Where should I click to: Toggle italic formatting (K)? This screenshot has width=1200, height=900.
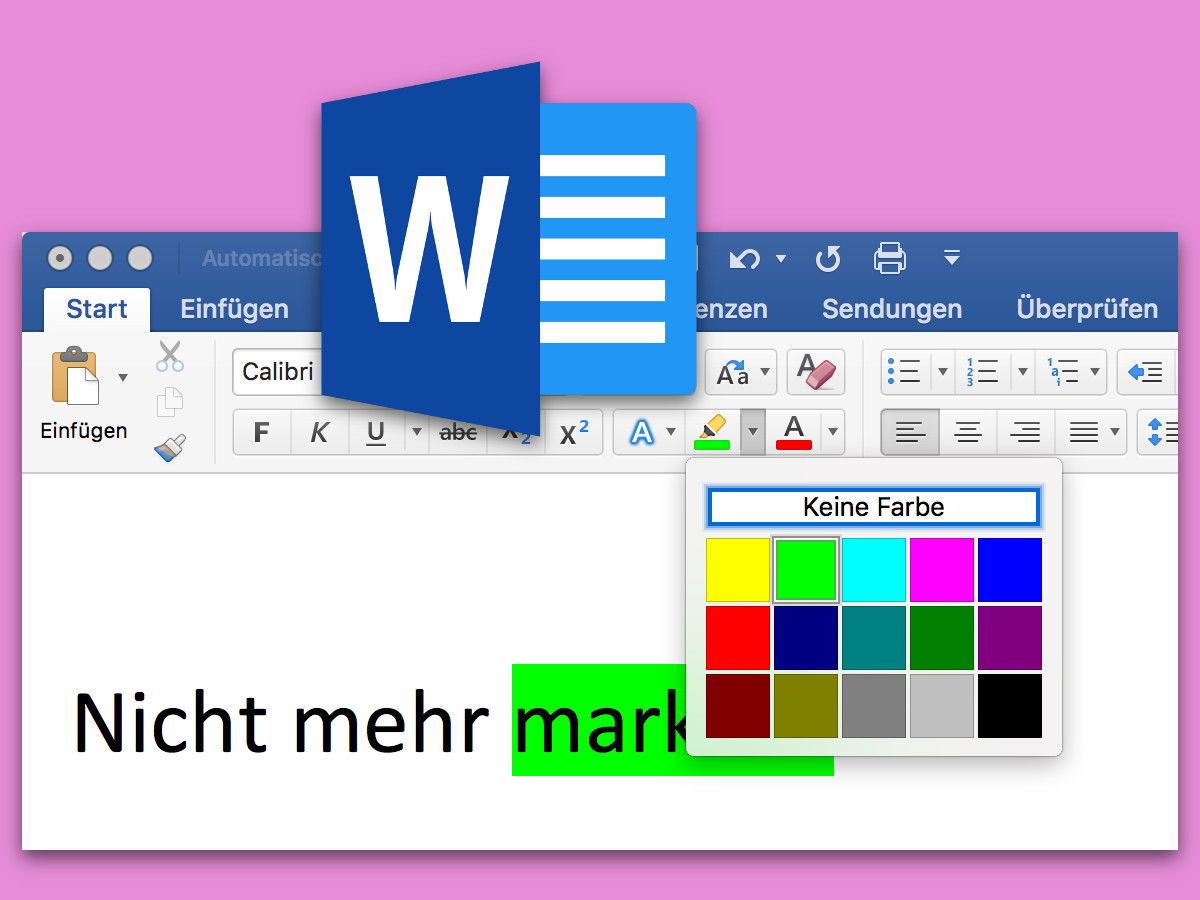pos(319,432)
